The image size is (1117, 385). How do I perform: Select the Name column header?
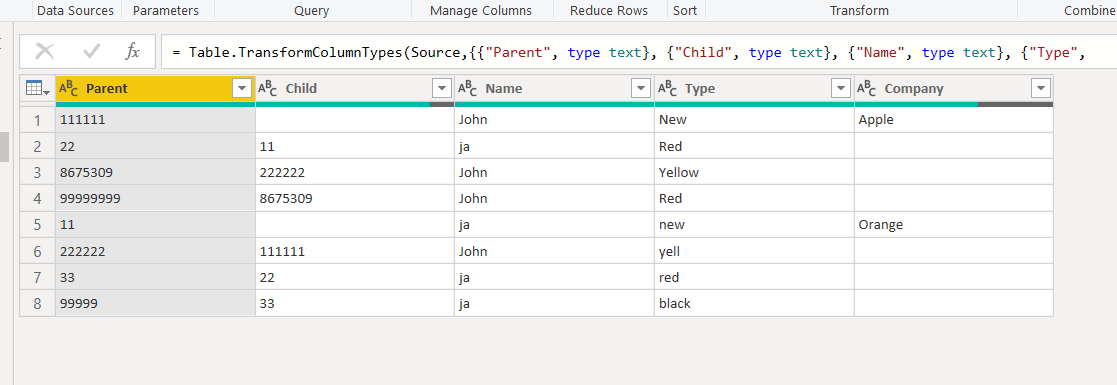coord(554,88)
